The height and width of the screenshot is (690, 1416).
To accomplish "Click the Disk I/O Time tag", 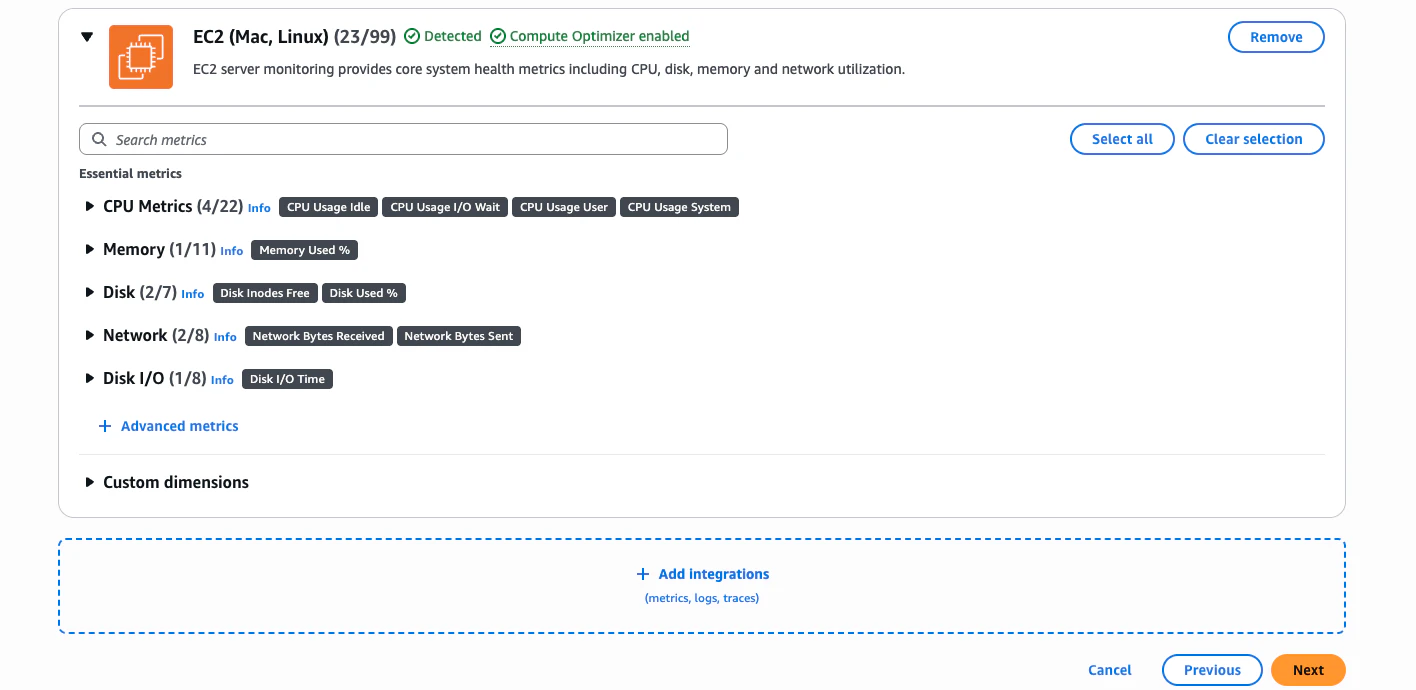I will [287, 379].
